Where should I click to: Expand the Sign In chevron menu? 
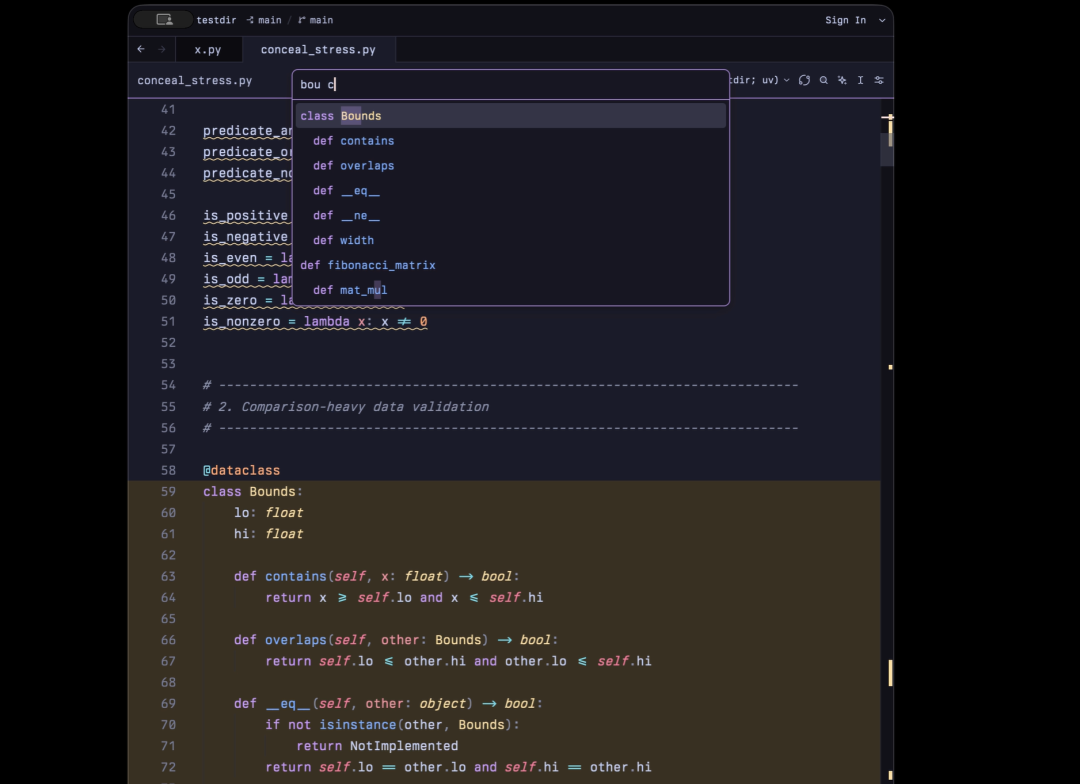tap(882, 21)
